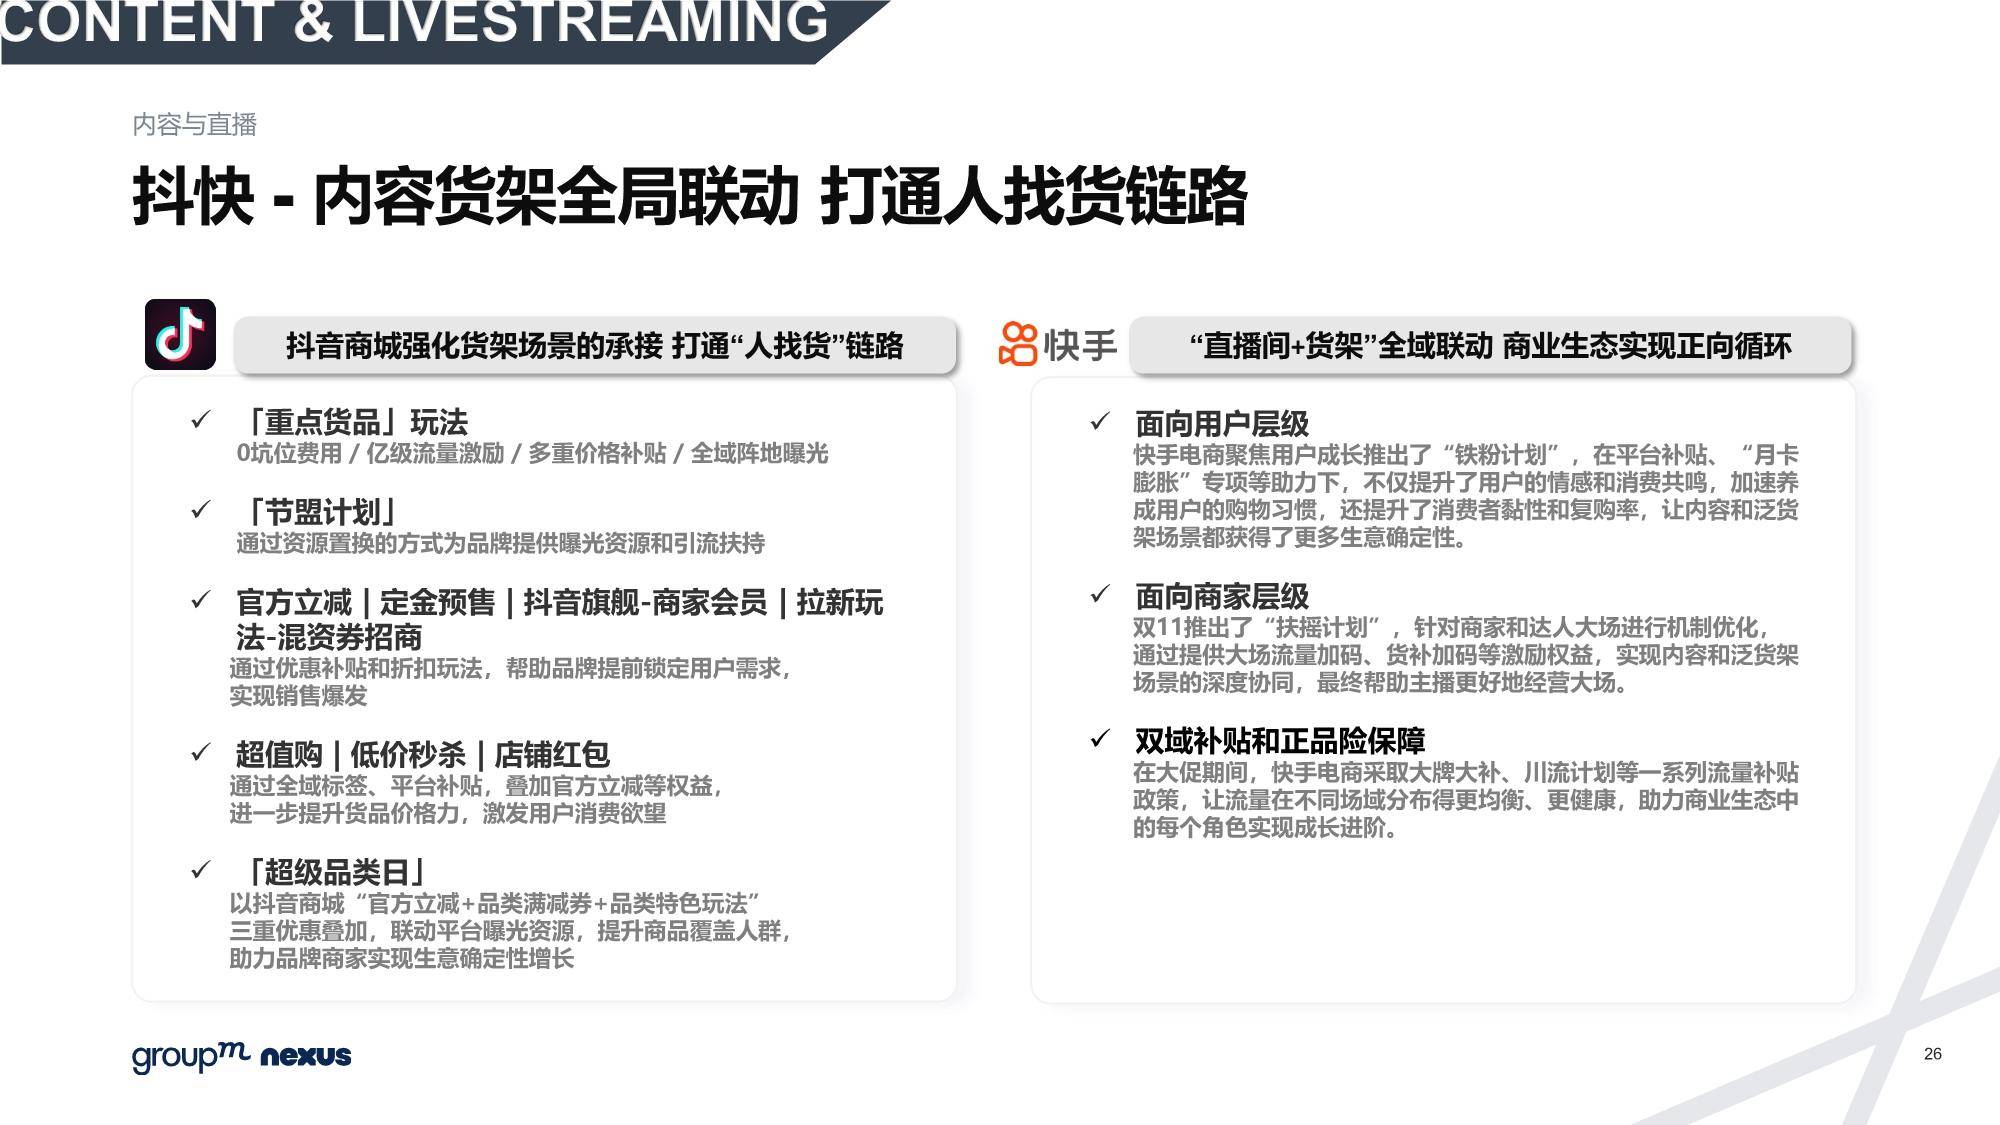This screenshot has height=1125, width=2000.
Task: Click the 抖音商城强化货架场景的承接 header bar
Action: coord(595,346)
